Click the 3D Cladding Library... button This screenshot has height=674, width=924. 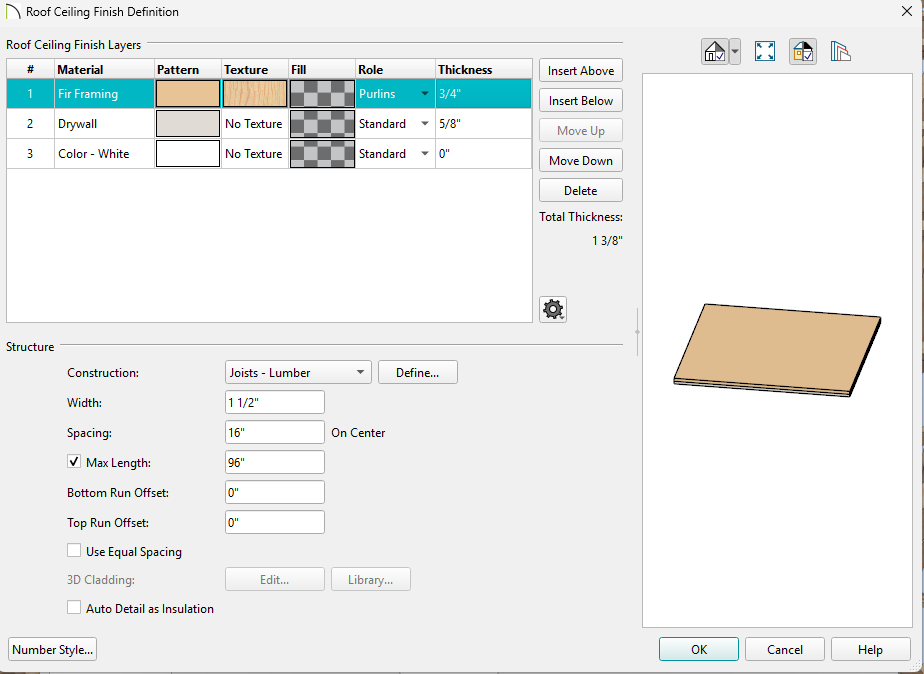point(371,579)
